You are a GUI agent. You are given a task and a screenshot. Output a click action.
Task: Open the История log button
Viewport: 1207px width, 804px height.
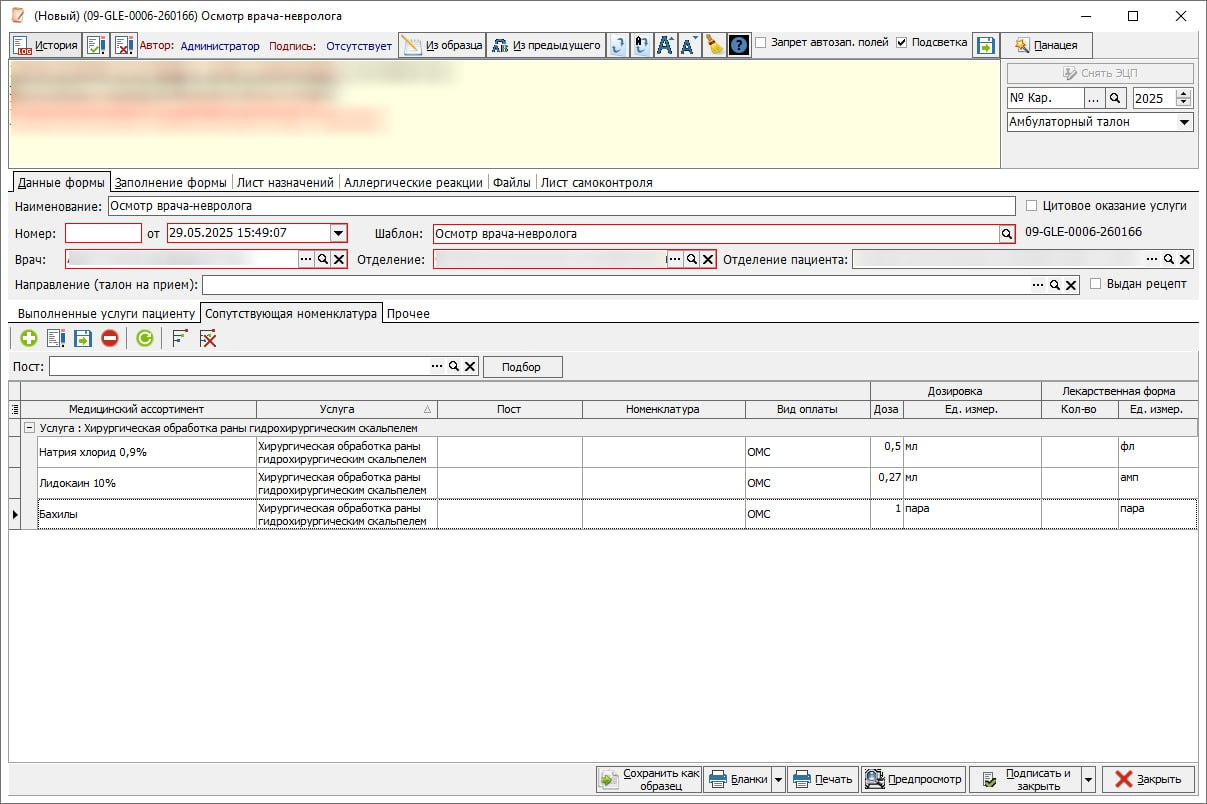(x=45, y=45)
